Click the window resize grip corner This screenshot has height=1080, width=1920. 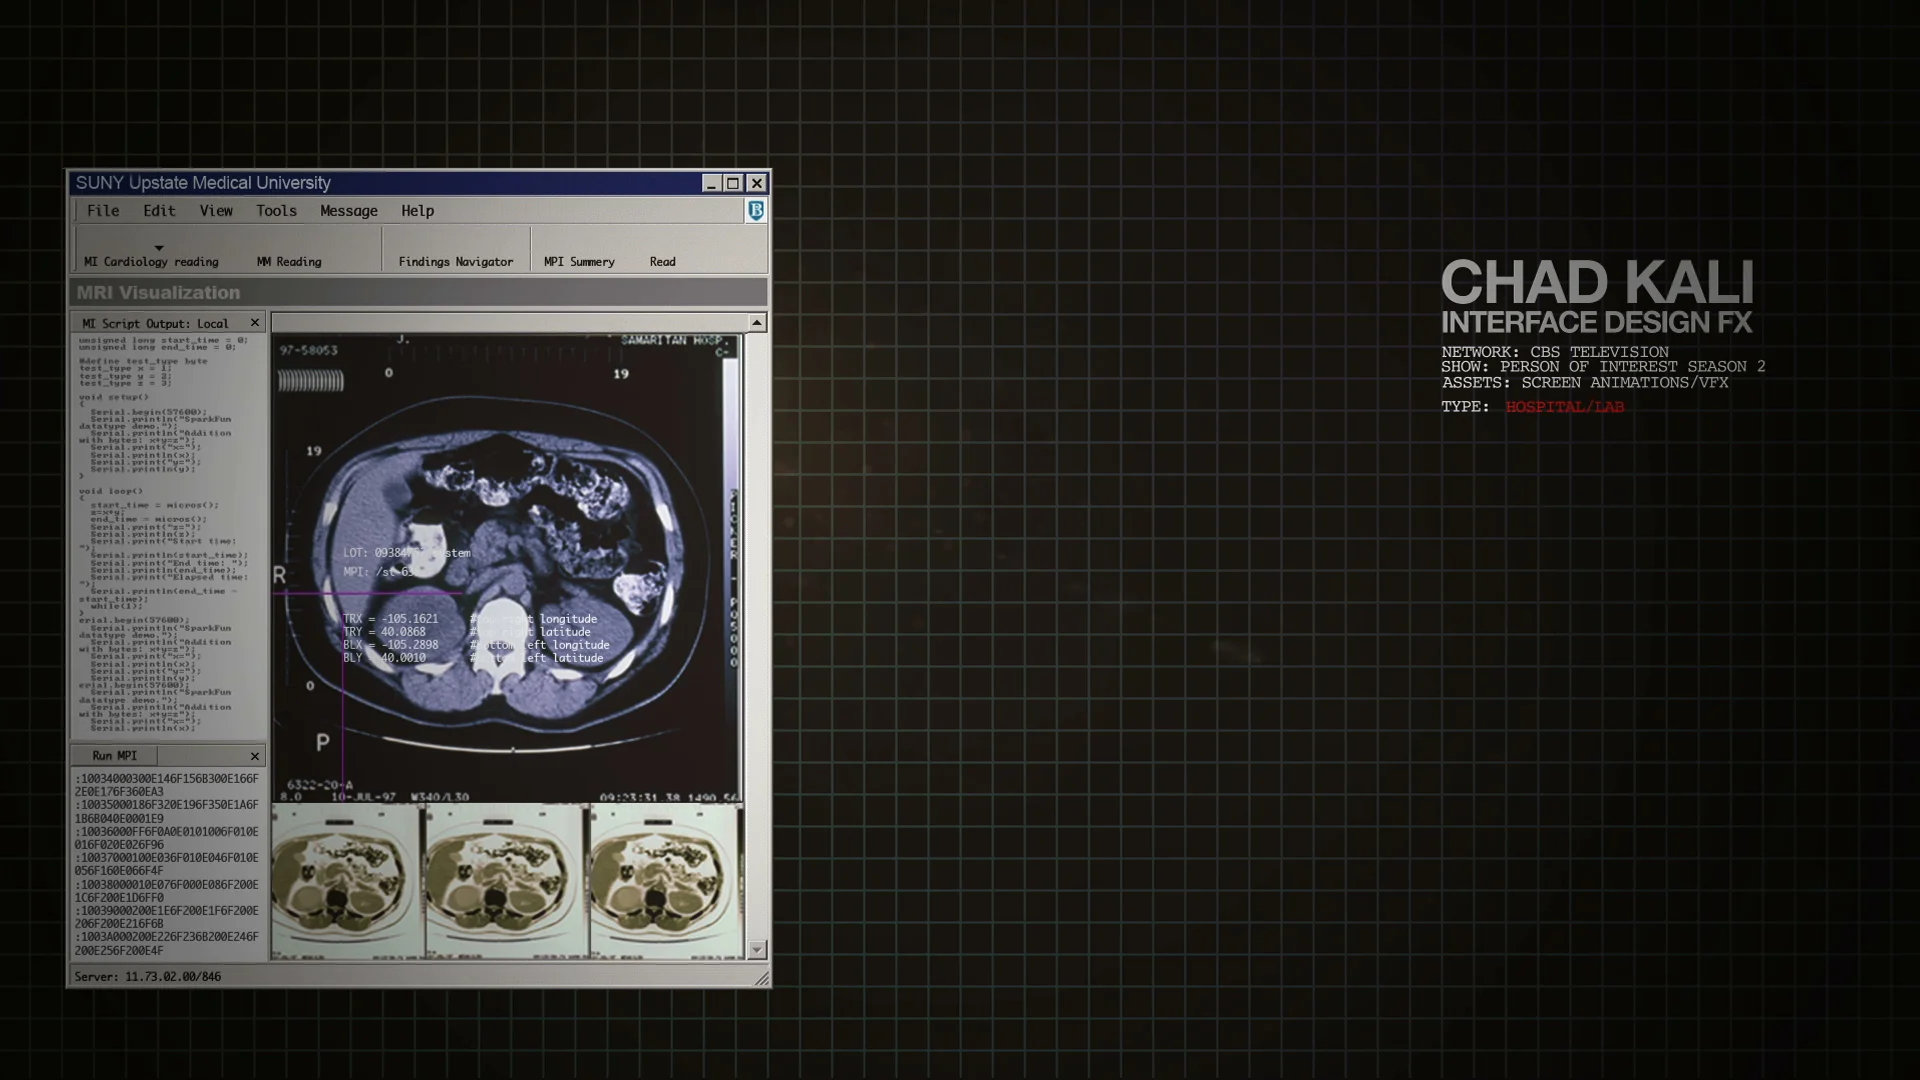click(x=762, y=980)
